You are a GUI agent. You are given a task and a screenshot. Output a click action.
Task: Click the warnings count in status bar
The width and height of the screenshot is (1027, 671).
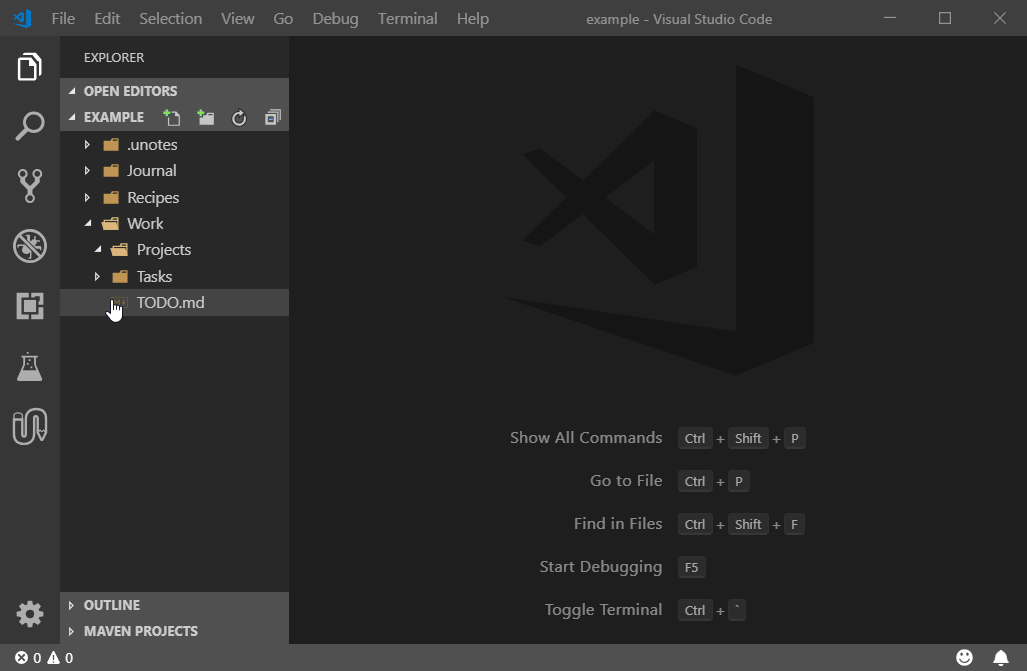point(60,657)
